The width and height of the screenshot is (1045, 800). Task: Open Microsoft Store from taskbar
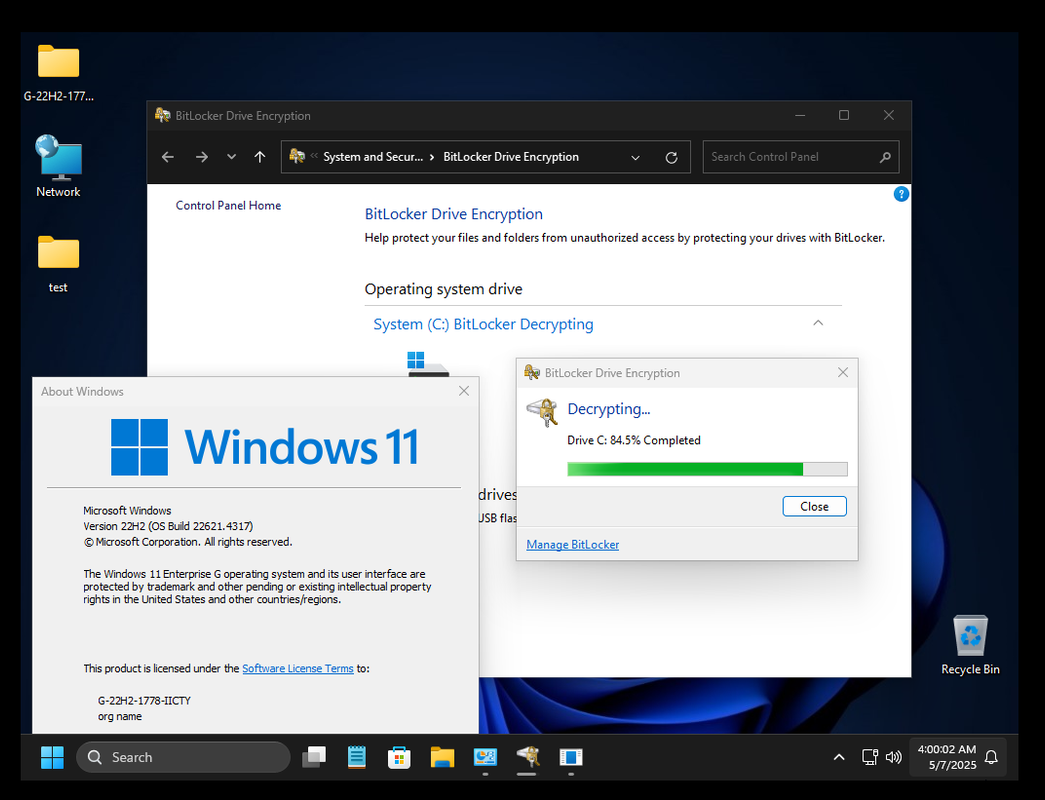[399, 757]
